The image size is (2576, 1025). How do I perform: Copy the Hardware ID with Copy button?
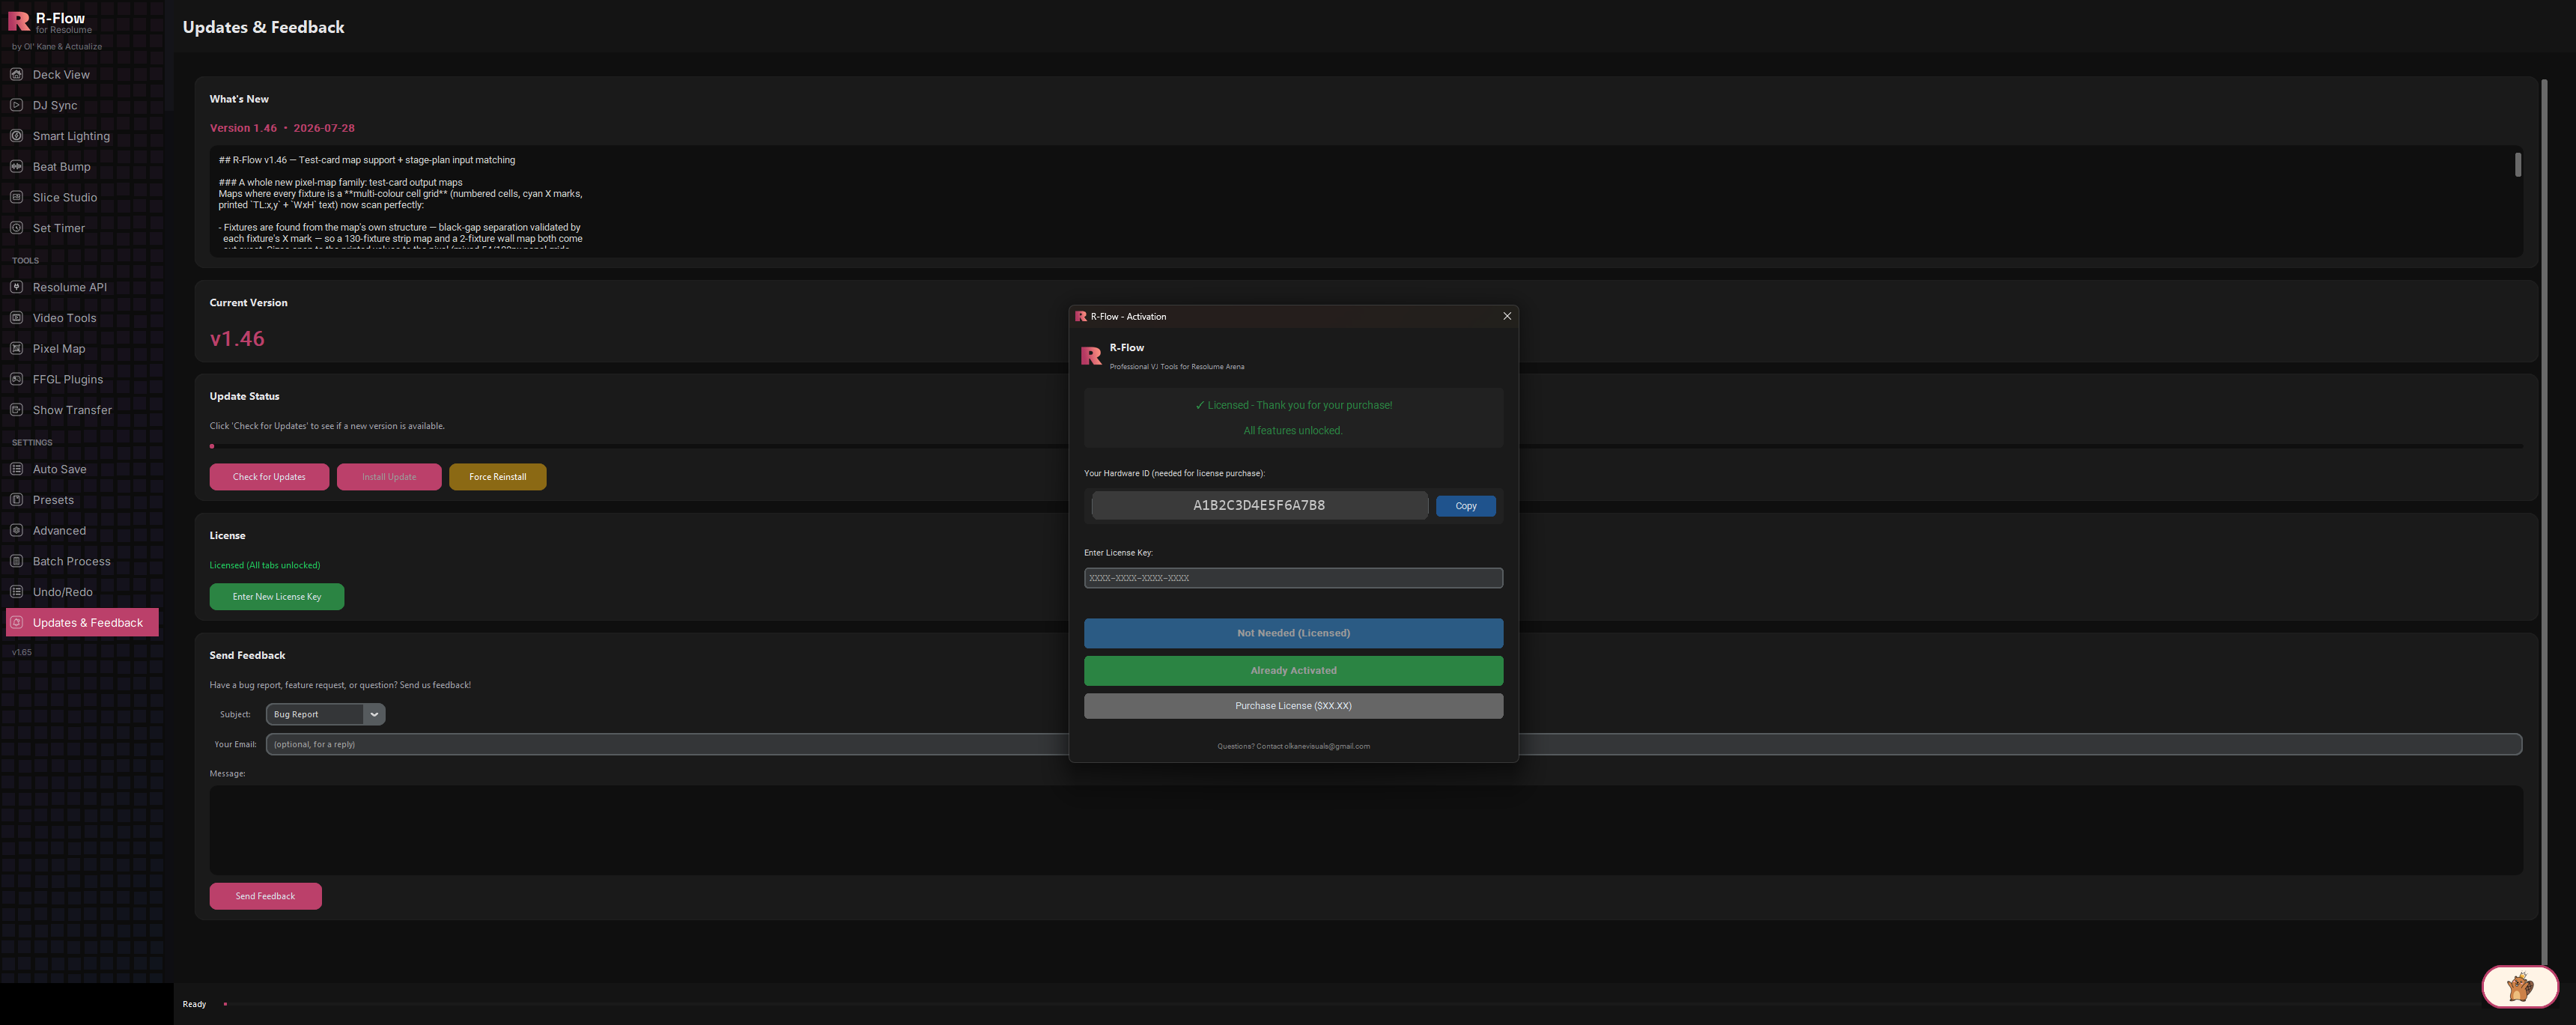click(1466, 506)
